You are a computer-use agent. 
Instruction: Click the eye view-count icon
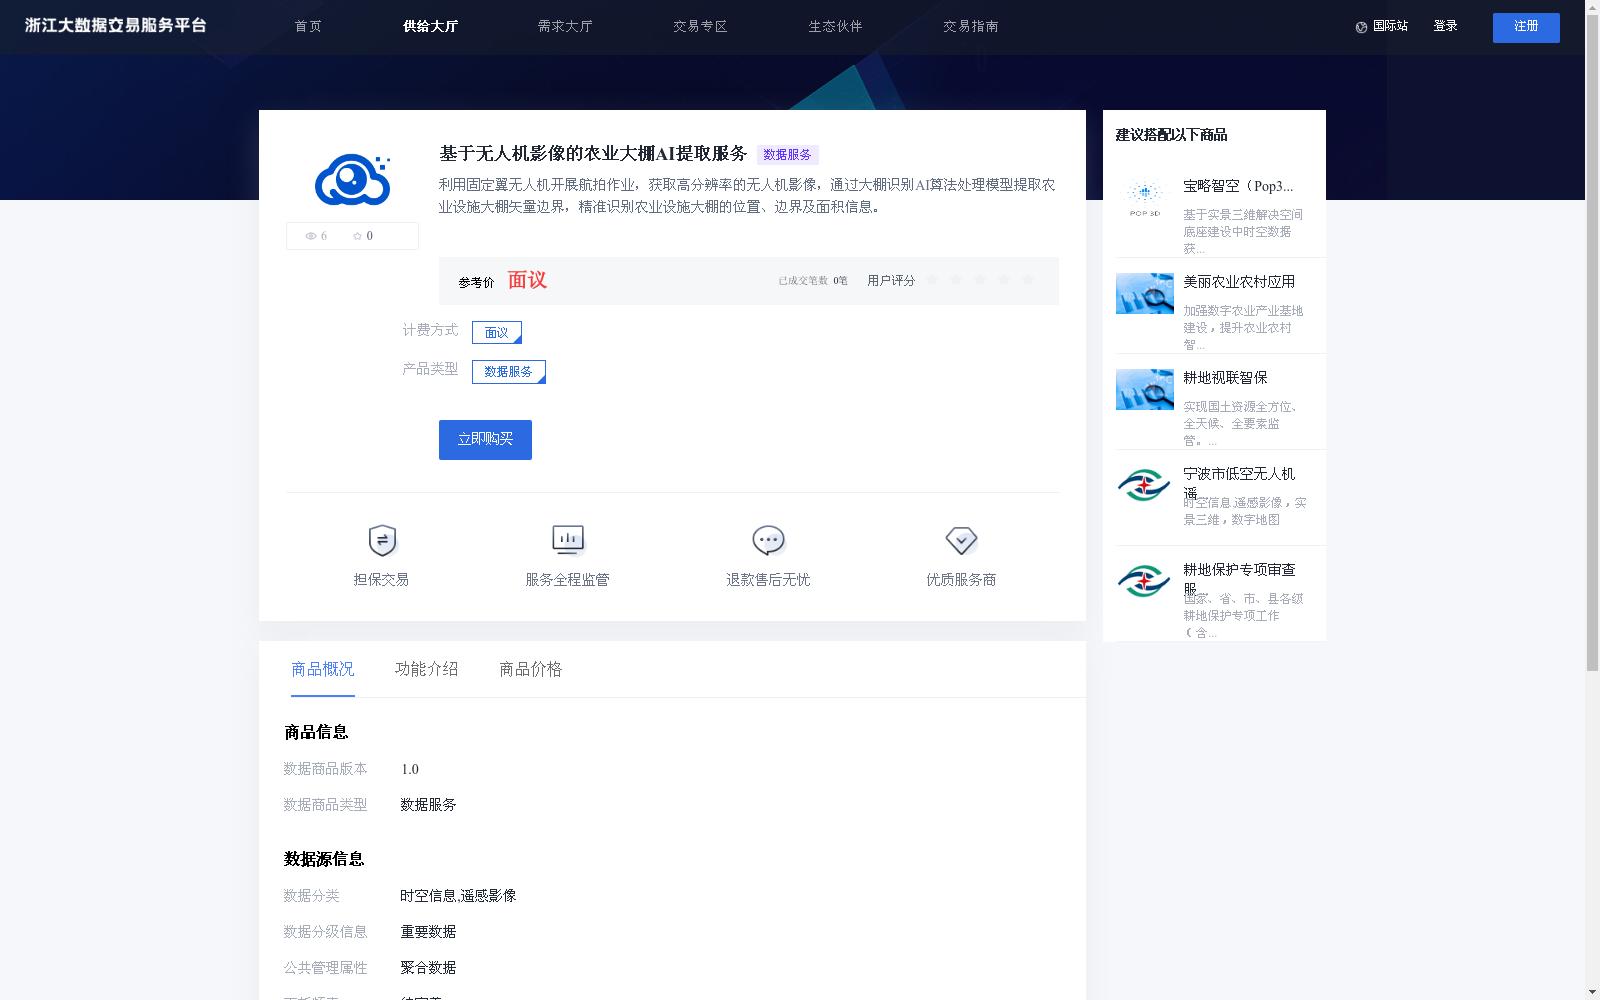pyautogui.click(x=311, y=236)
